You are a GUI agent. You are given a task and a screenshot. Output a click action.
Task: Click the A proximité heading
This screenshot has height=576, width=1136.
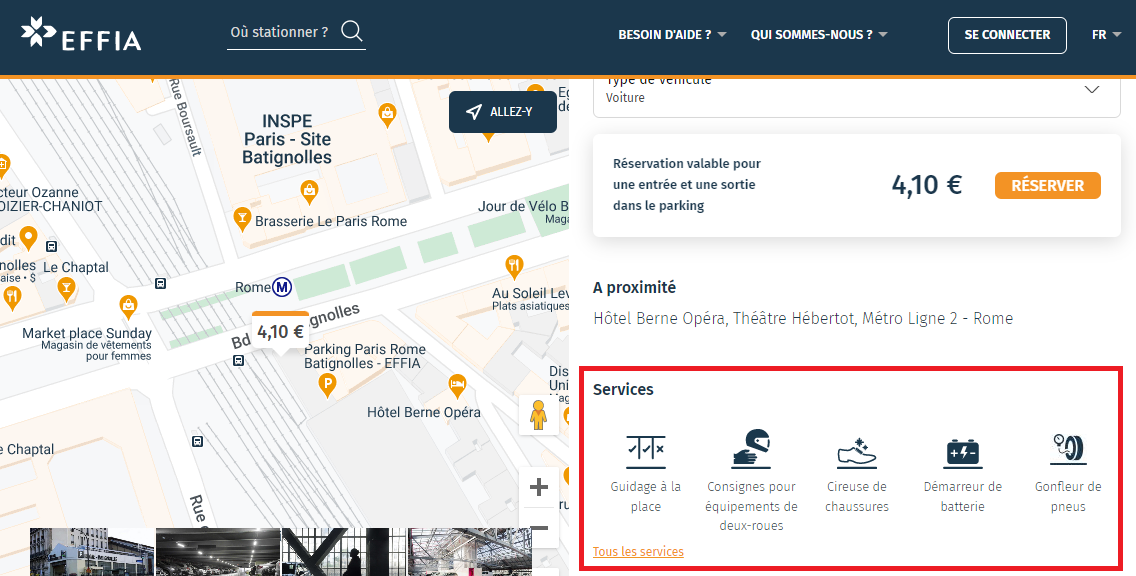634,288
